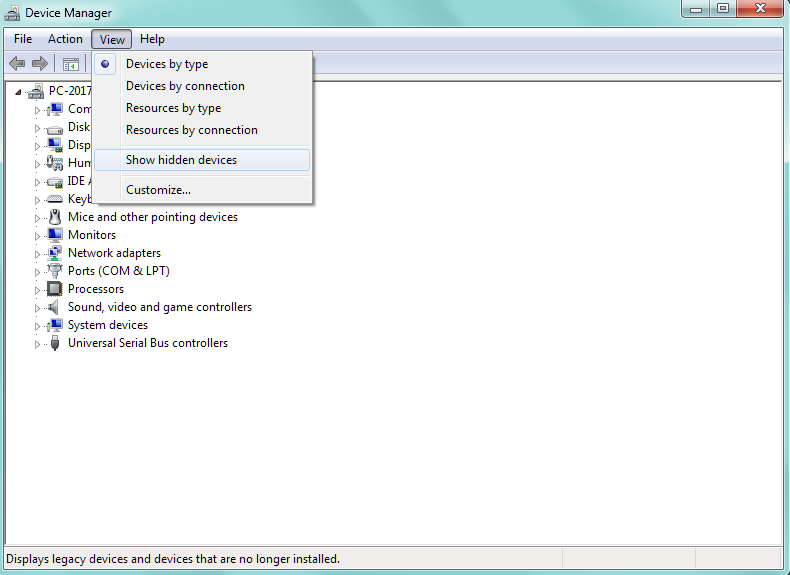Viewport: 790px width, 575px height.
Task: Click the Processors chip icon
Action: point(55,289)
